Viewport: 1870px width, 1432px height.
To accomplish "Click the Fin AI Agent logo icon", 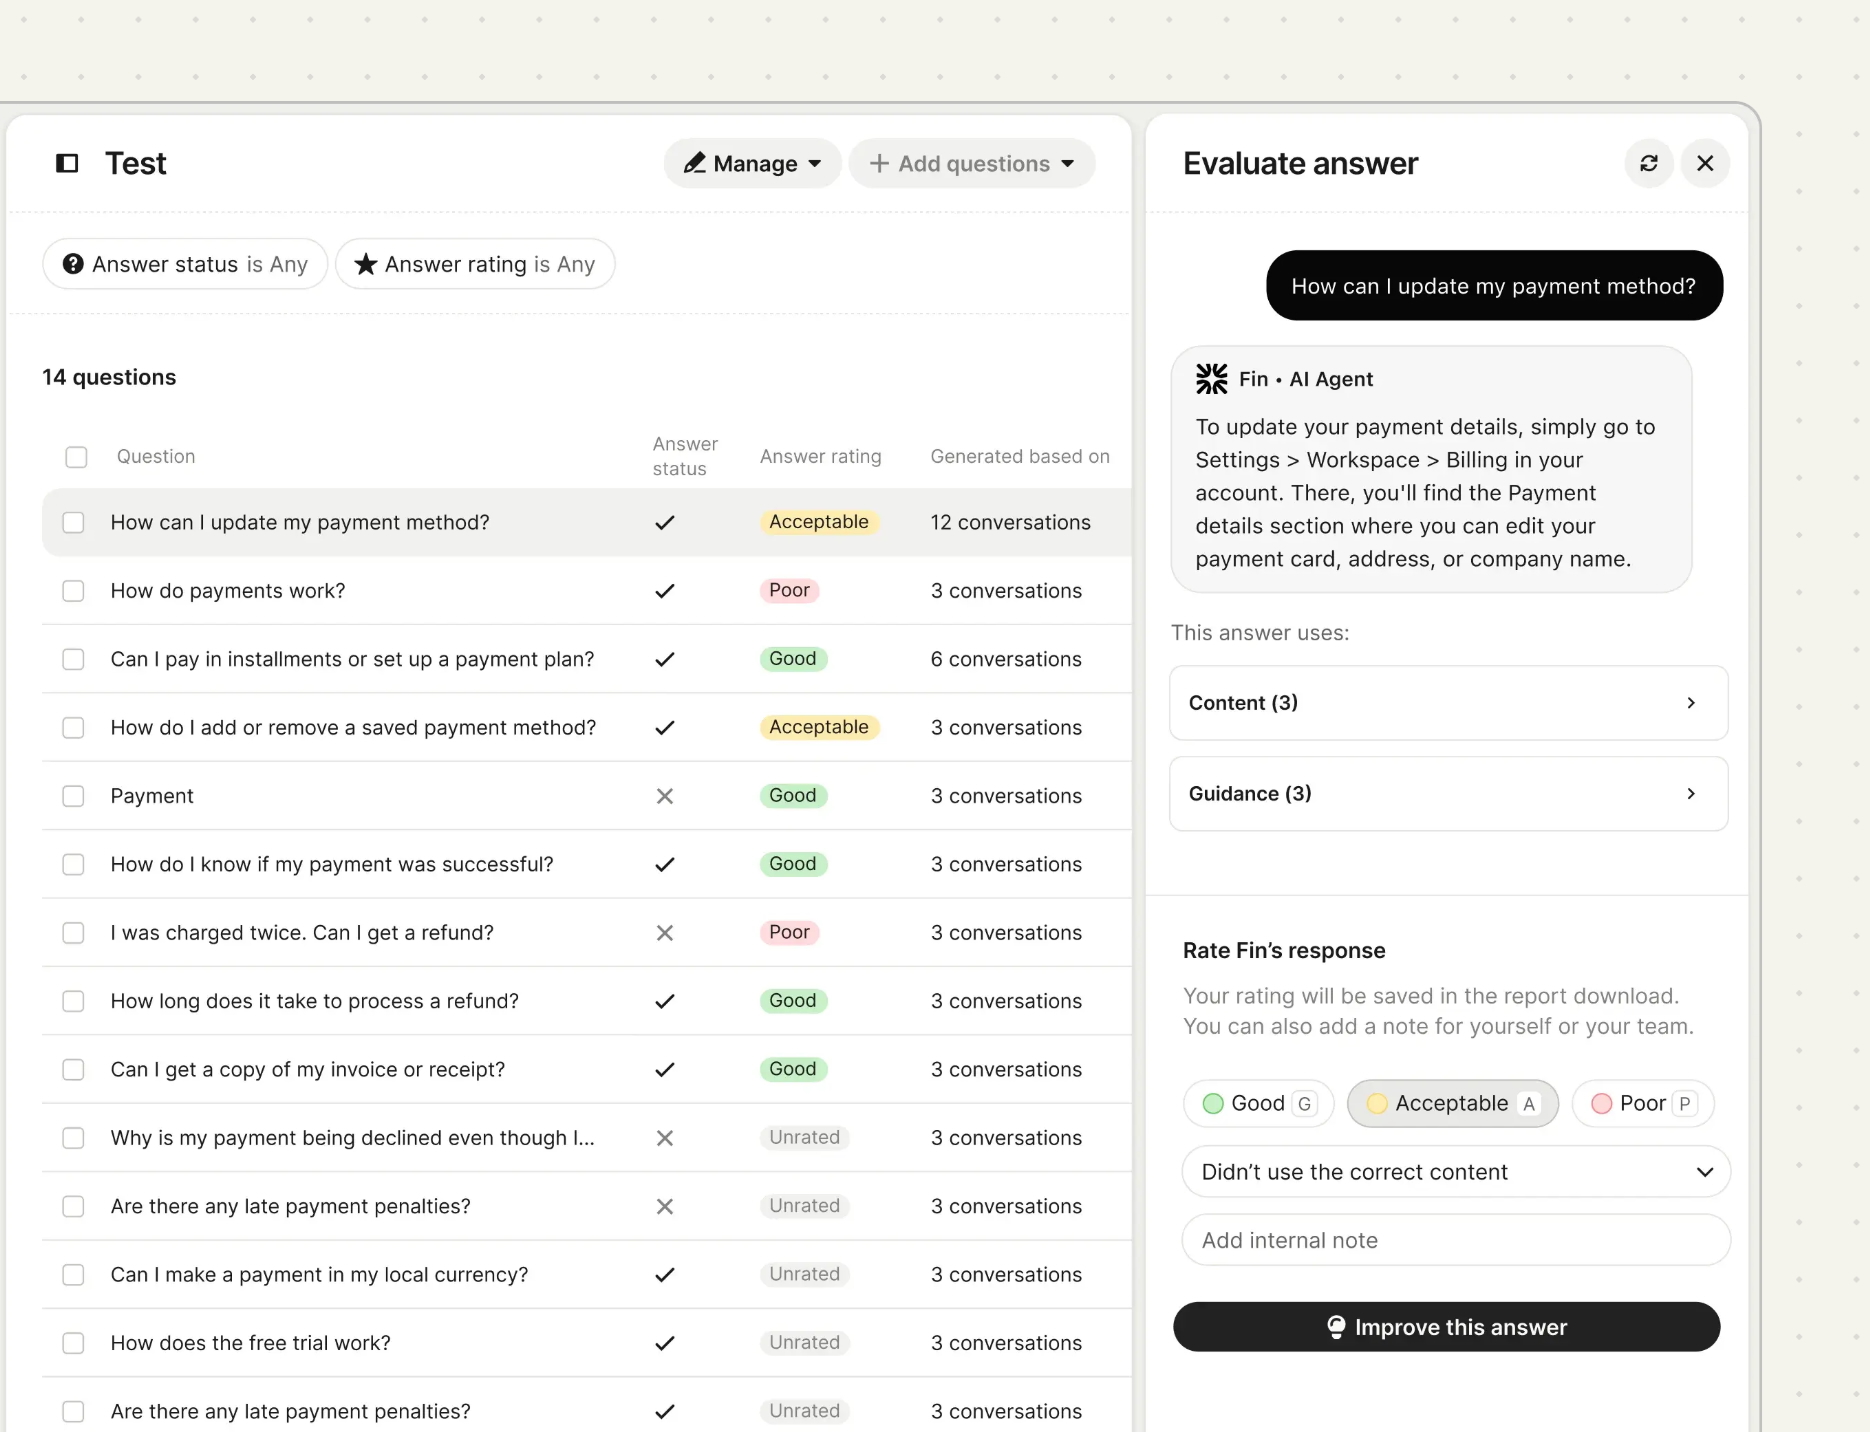I will coord(1211,378).
